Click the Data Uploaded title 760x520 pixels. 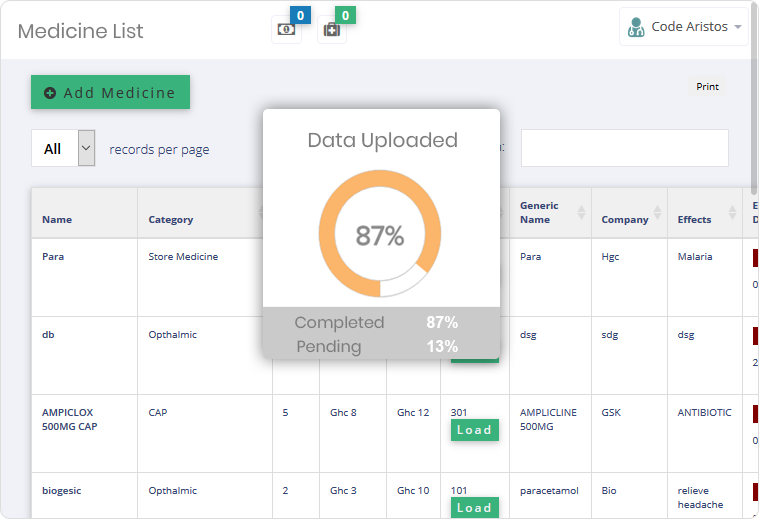coord(382,140)
